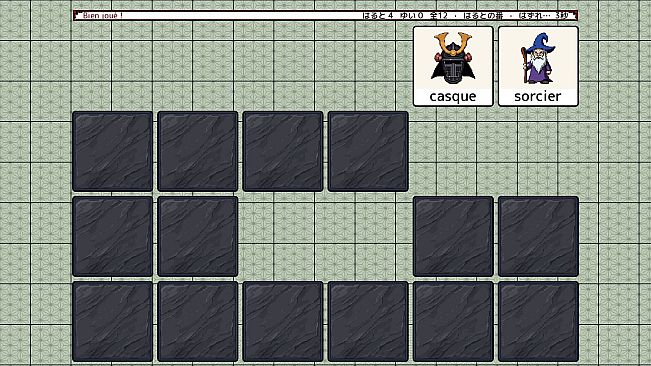Flip the middle-row face-down card directly below 'sorcier'
The height and width of the screenshot is (366, 651).
[x=538, y=237]
